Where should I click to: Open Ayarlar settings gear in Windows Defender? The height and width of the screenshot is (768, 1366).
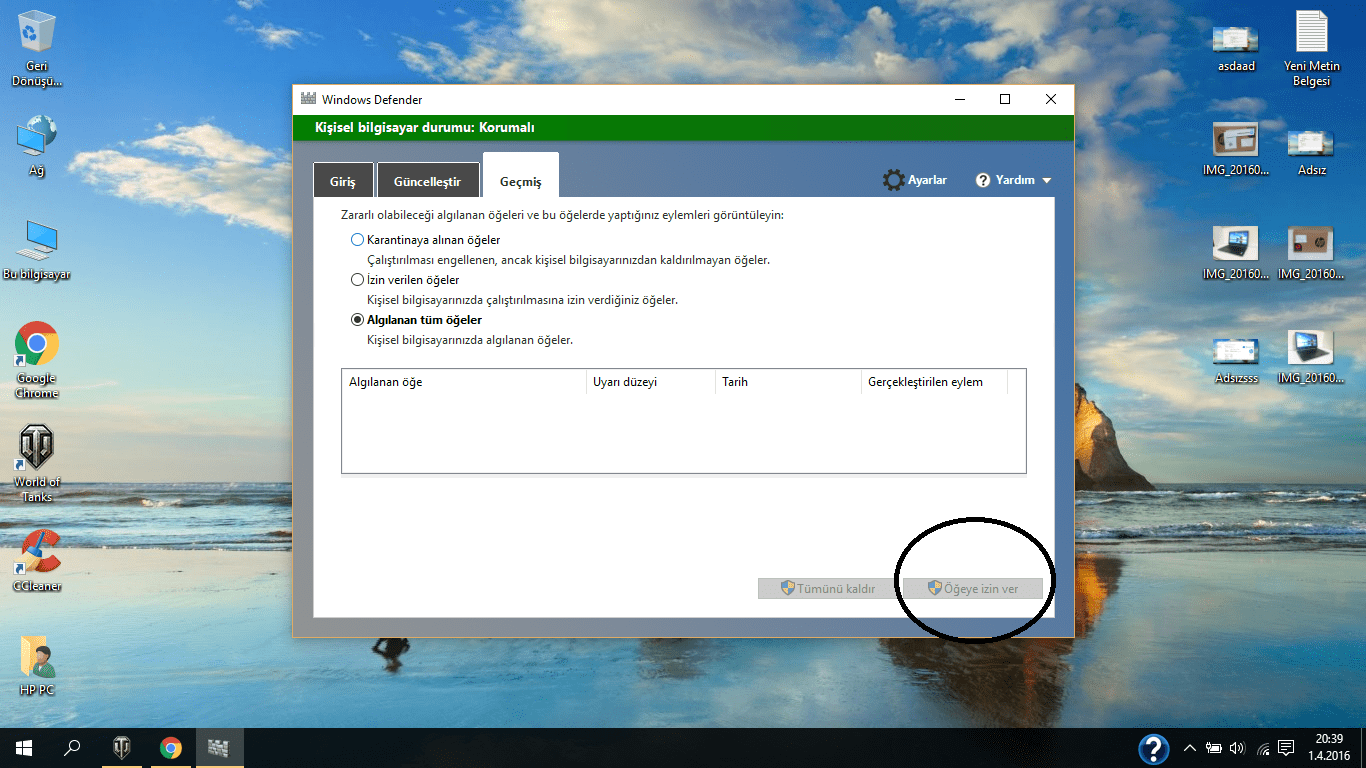pos(915,180)
